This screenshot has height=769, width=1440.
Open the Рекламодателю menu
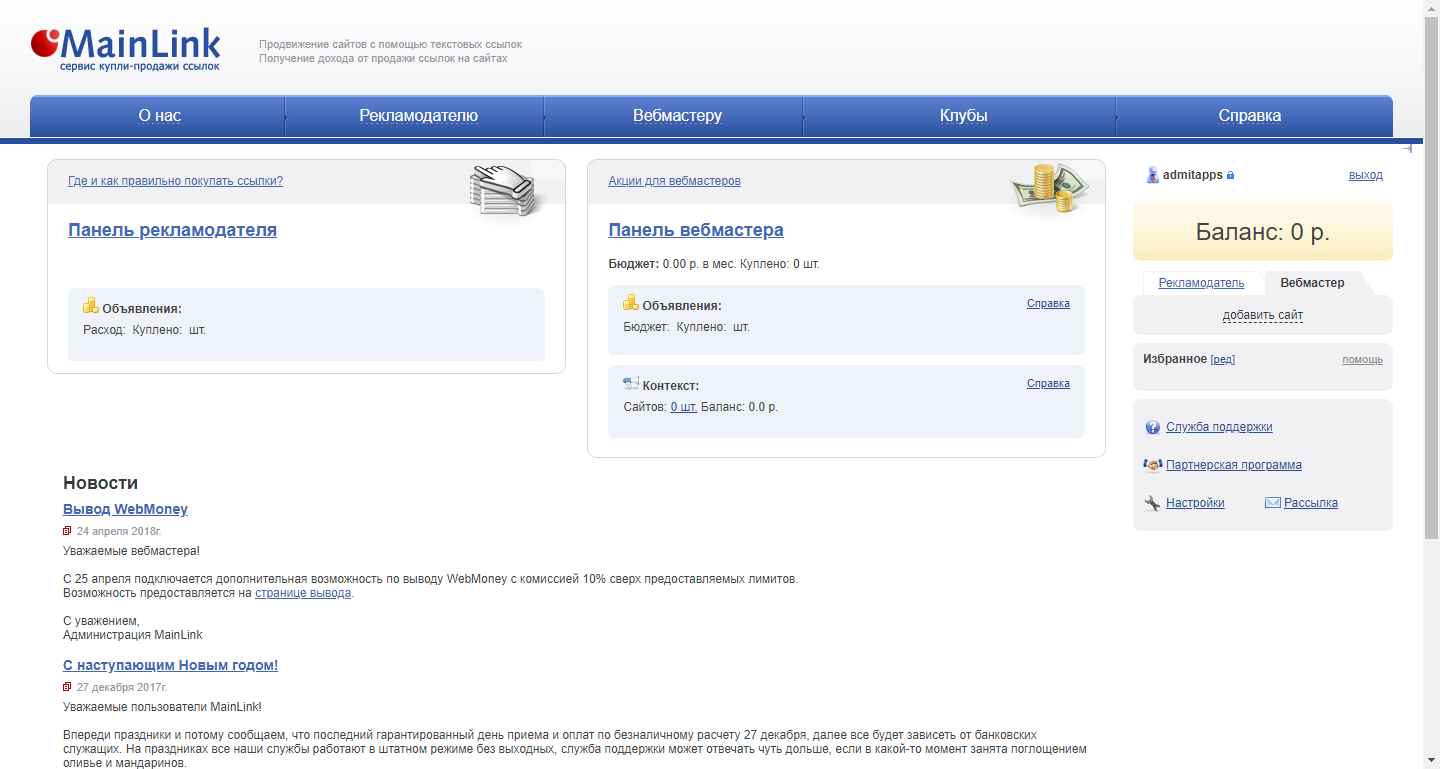pyautogui.click(x=418, y=116)
